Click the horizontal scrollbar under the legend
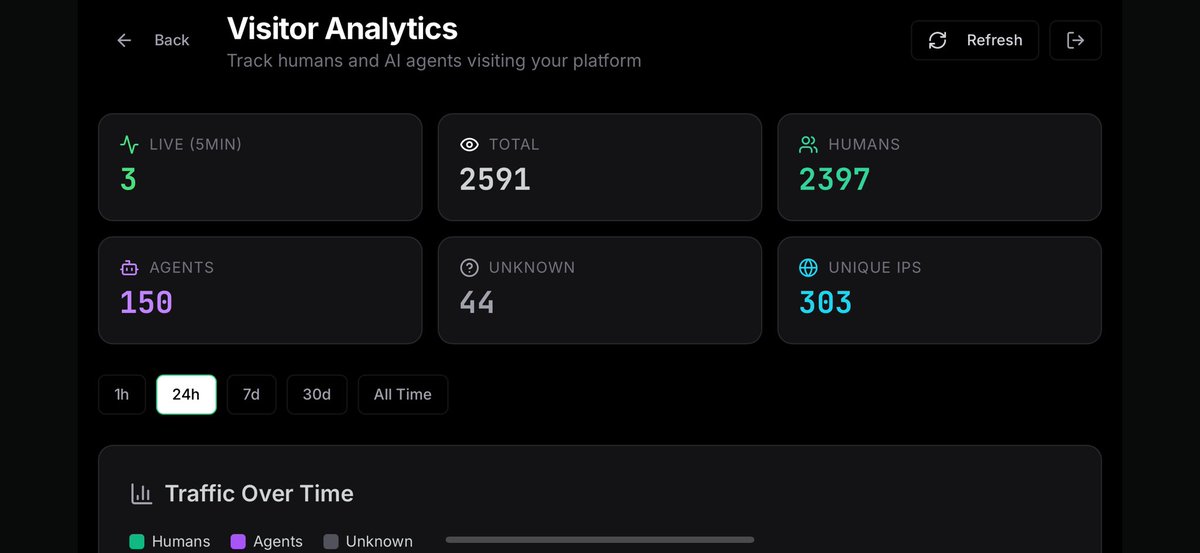Viewport: 1200px width, 553px height. pos(599,540)
